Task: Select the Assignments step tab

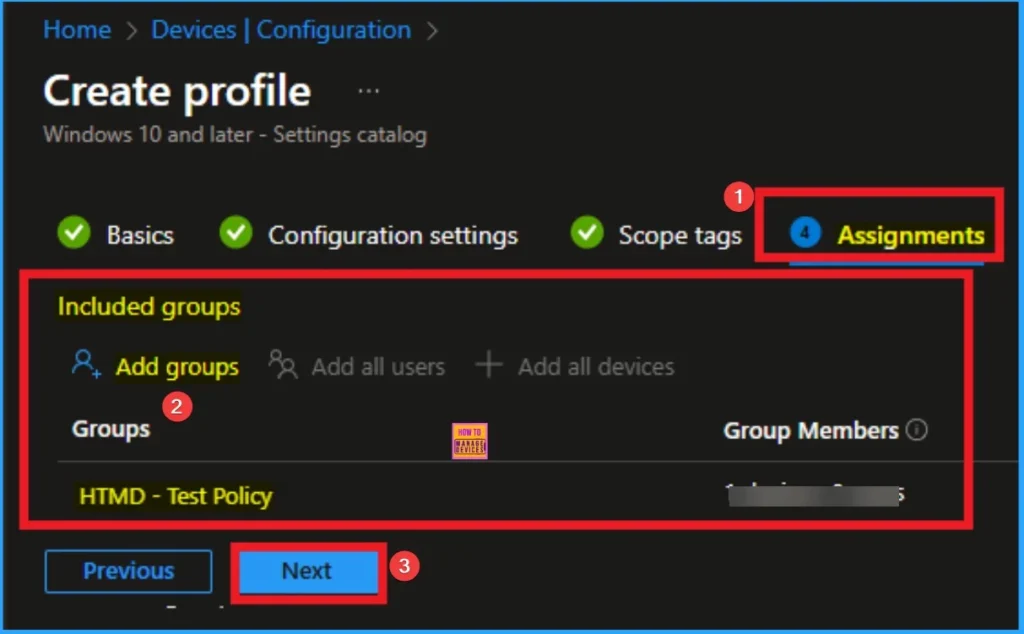Action: tap(910, 235)
